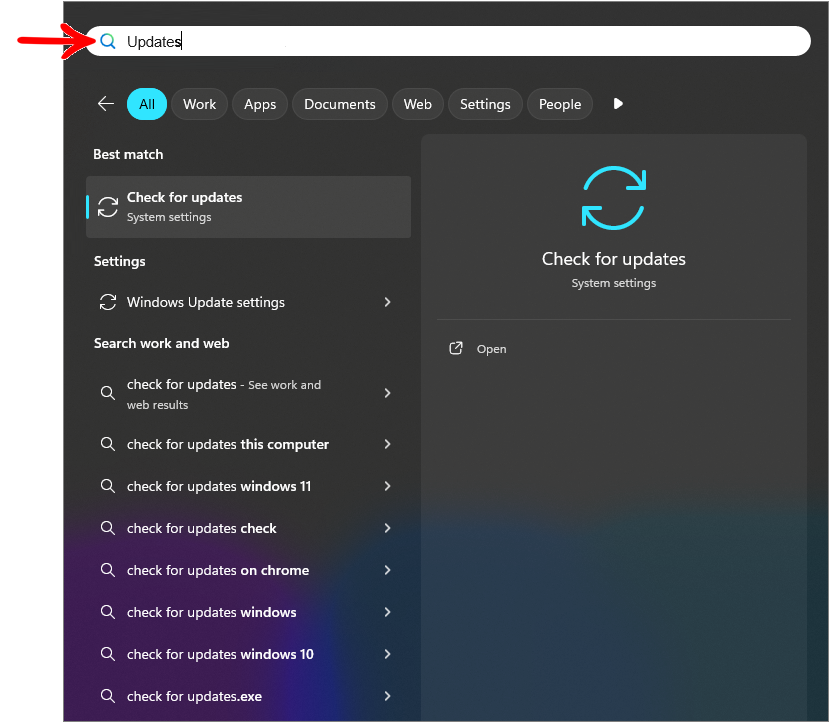Viewport: 829px width, 724px height.
Task: Switch to the Apps filter tab
Action: [260, 104]
